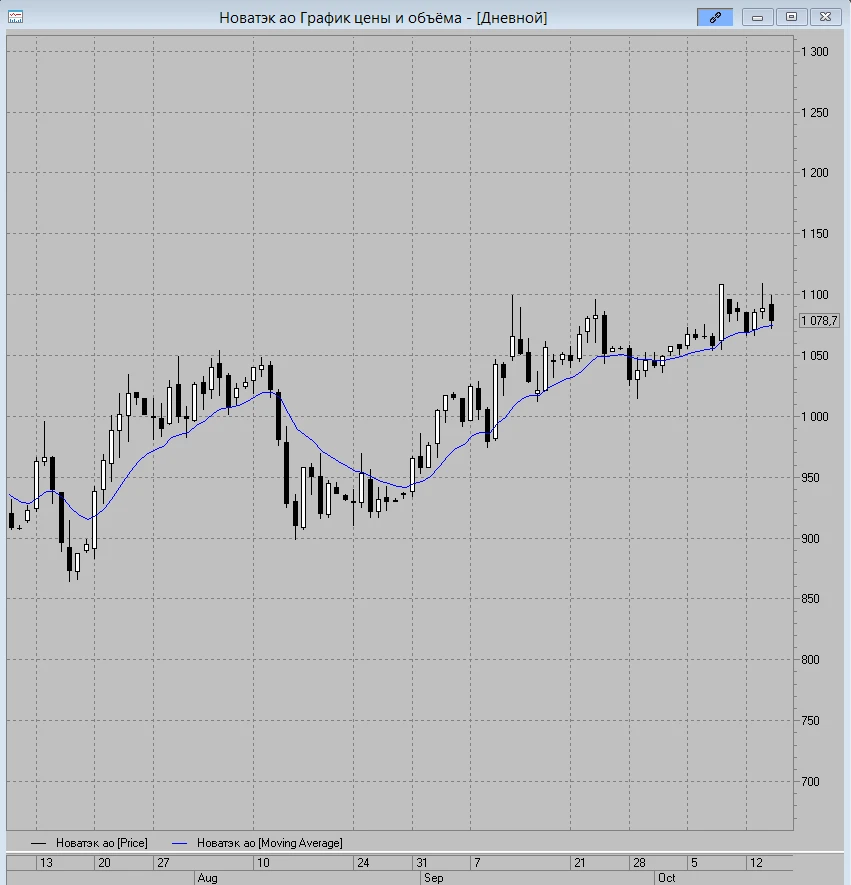Select date label 21 on time axis
Screen dimensions: 851x885
click(580, 863)
